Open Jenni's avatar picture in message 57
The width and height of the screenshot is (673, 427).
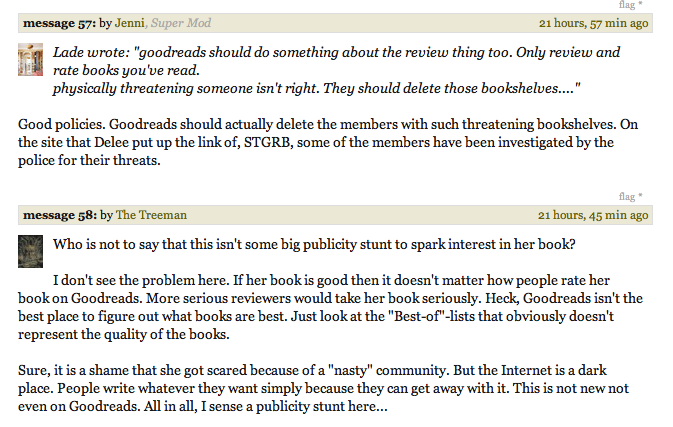tap(30, 60)
